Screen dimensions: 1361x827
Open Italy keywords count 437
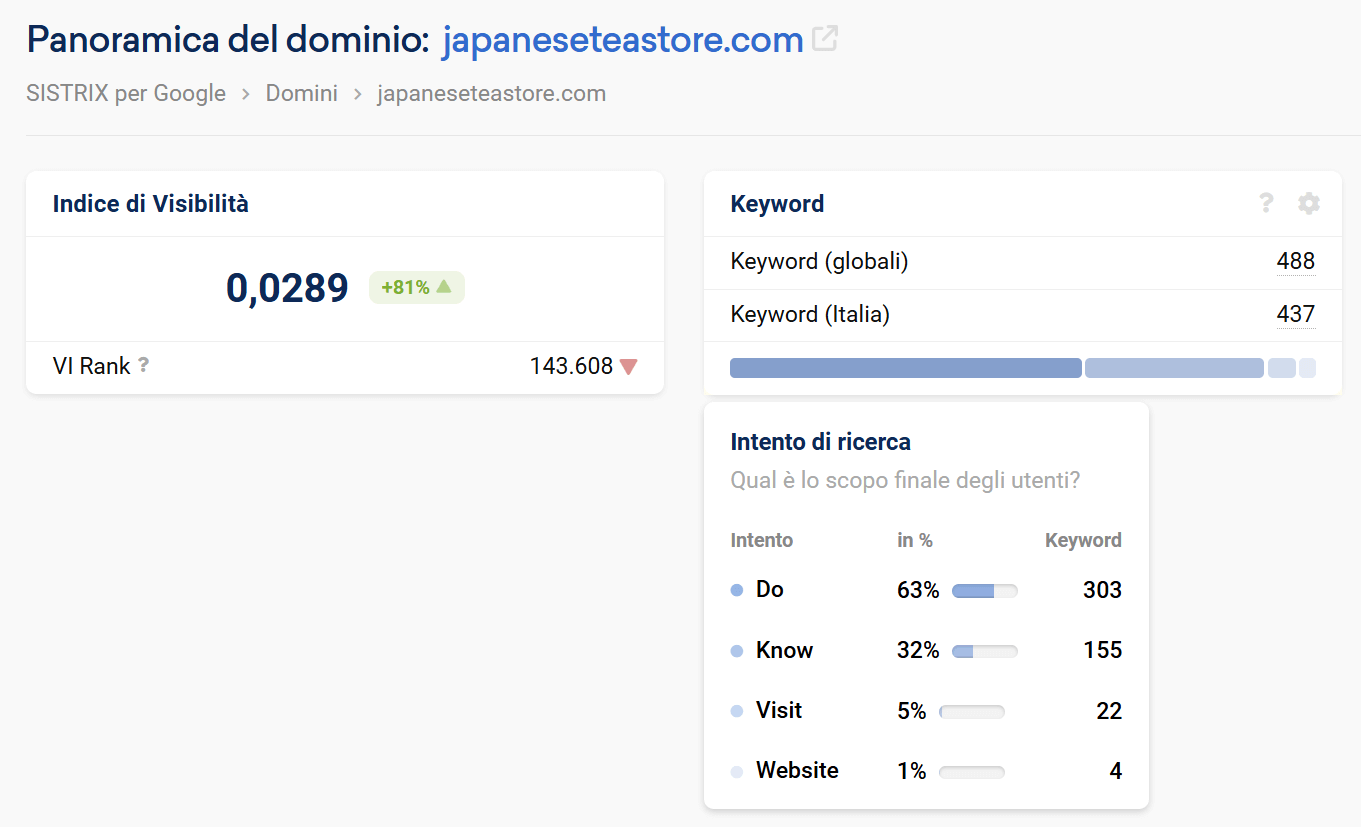click(1295, 315)
